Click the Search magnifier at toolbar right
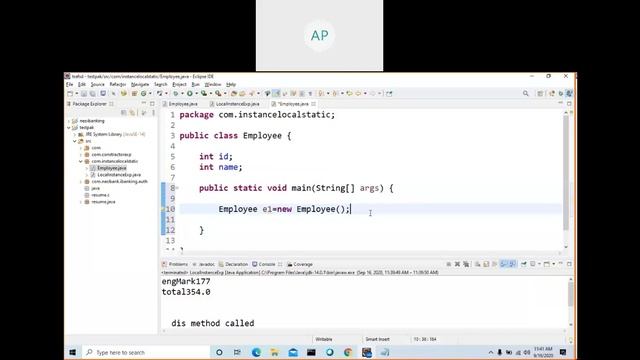This screenshot has width=640, height=360. coord(526,93)
